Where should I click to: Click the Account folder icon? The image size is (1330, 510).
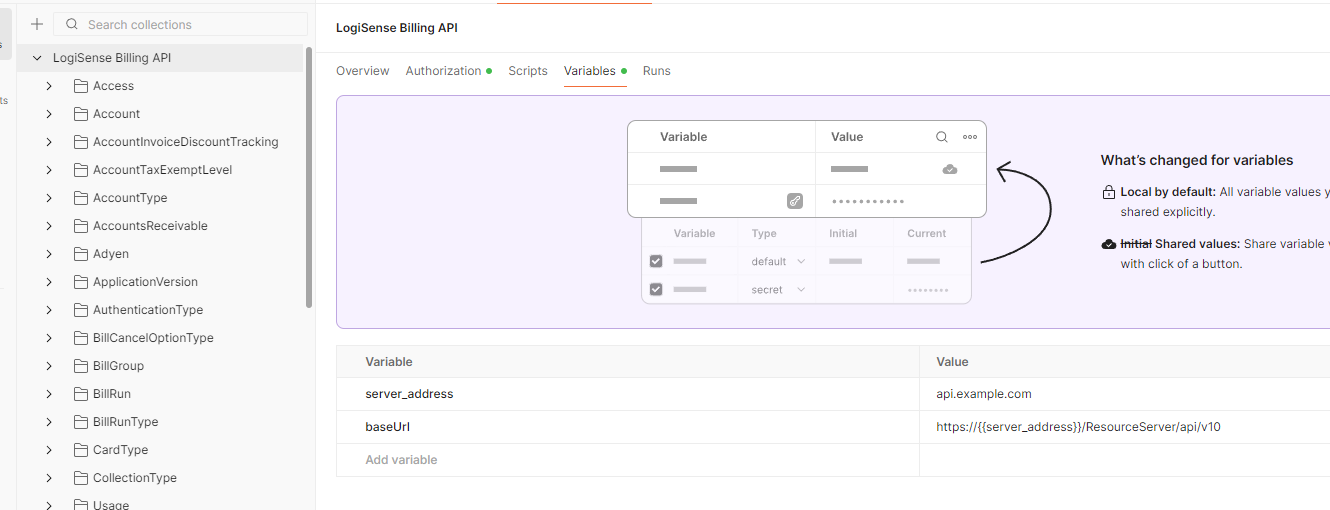click(81, 114)
